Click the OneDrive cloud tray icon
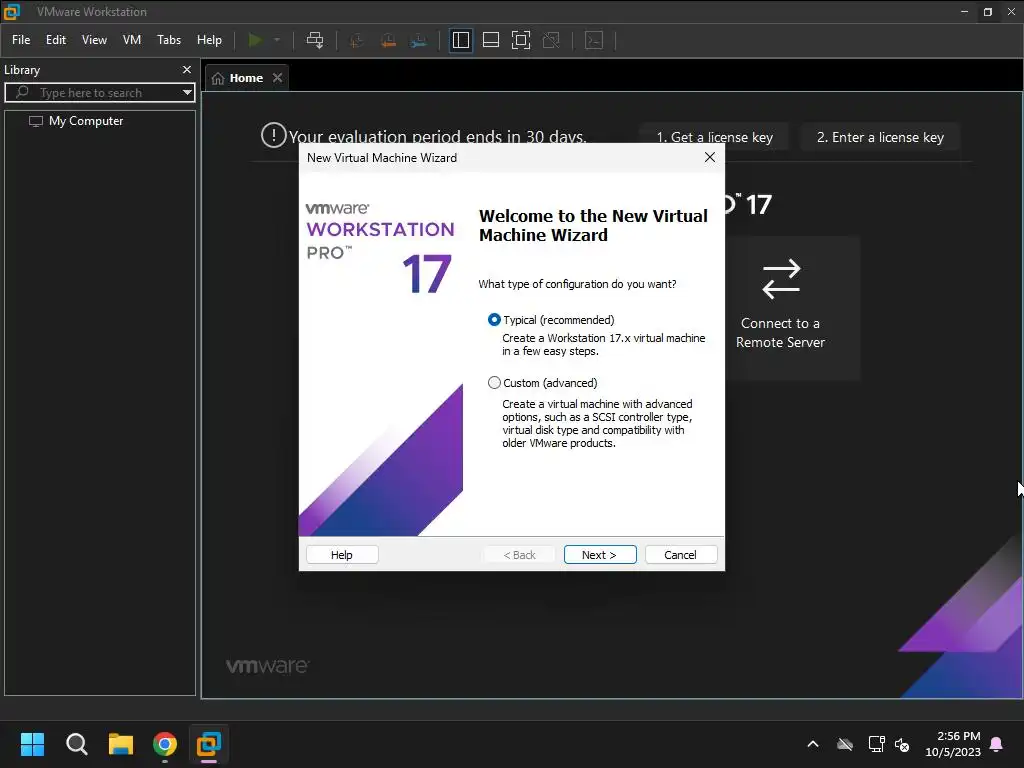The height and width of the screenshot is (768, 1024). point(845,744)
